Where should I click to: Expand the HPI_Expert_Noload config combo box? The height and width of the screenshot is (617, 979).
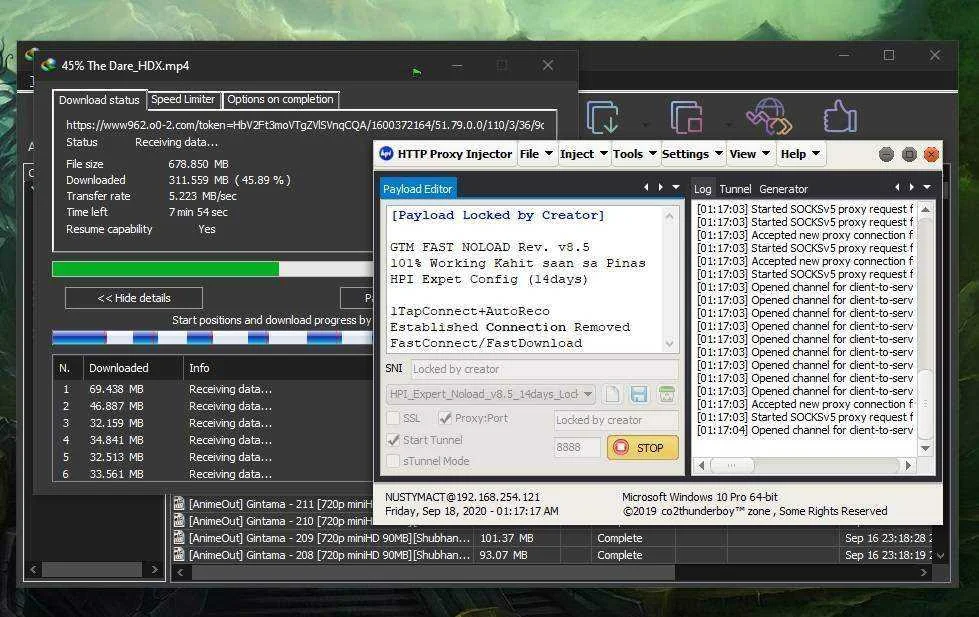[491, 394]
